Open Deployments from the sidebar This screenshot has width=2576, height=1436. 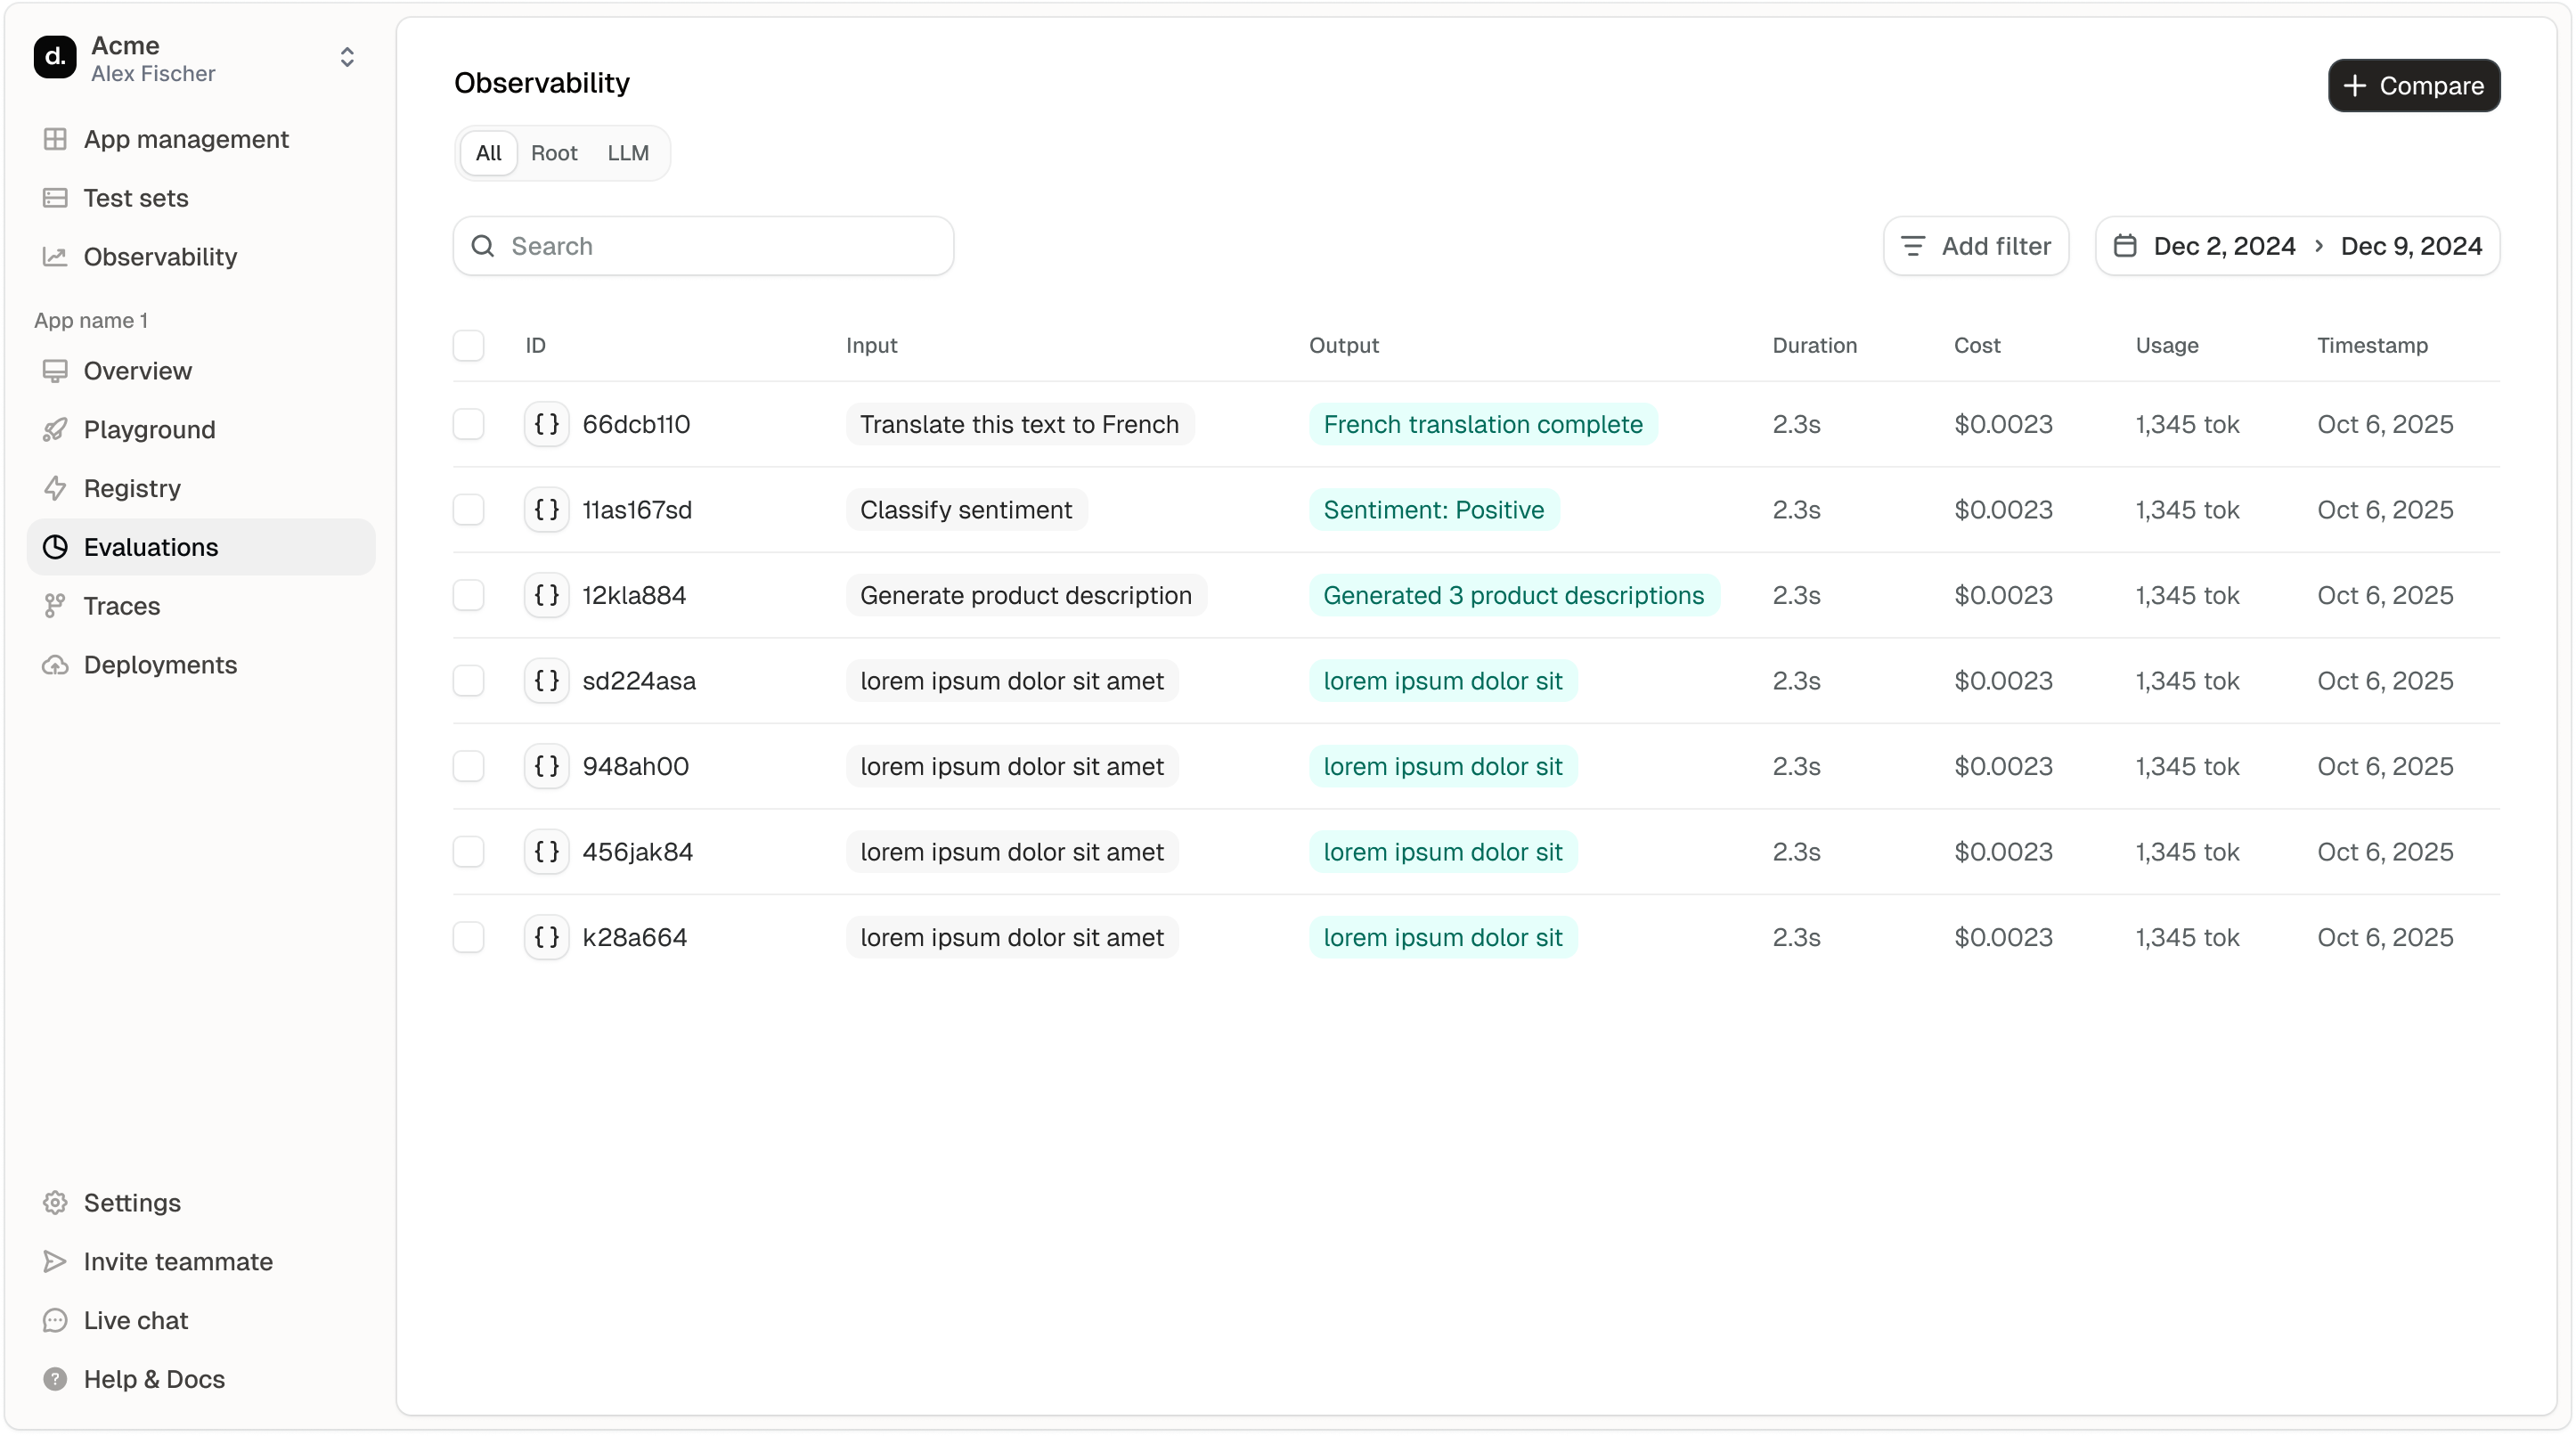click(x=160, y=664)
